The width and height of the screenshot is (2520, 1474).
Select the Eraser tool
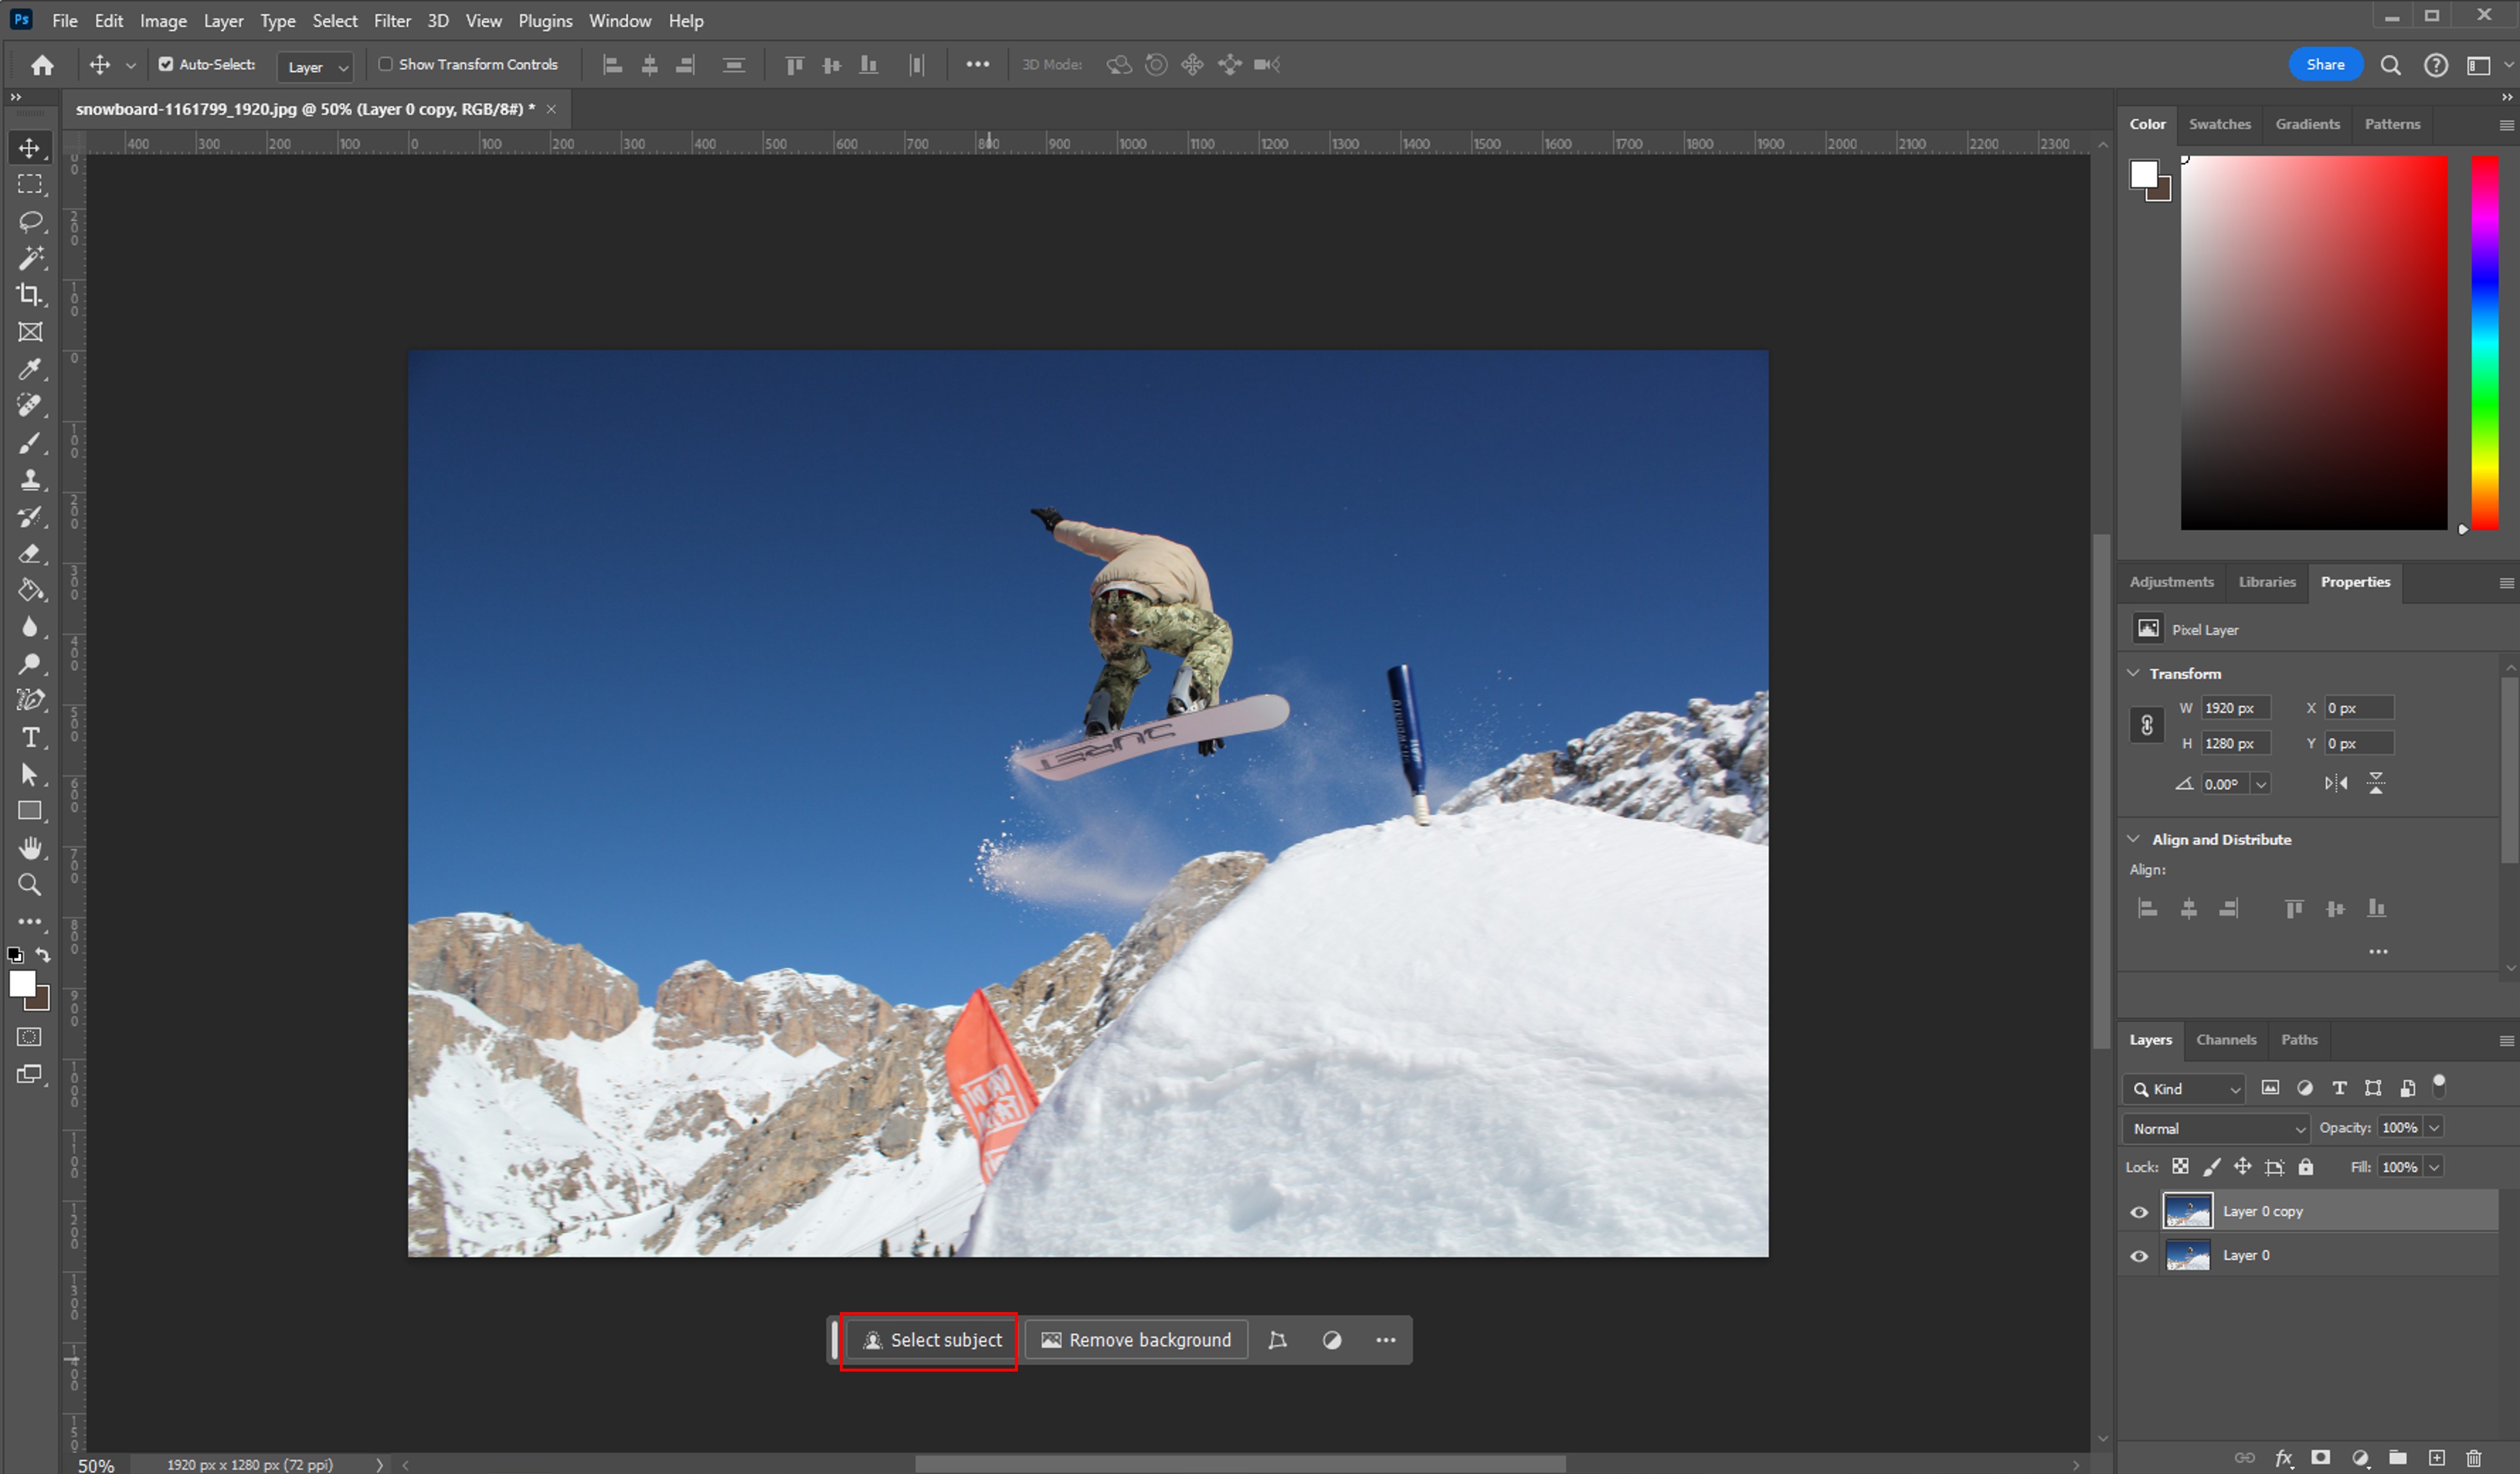pos(29,554)
